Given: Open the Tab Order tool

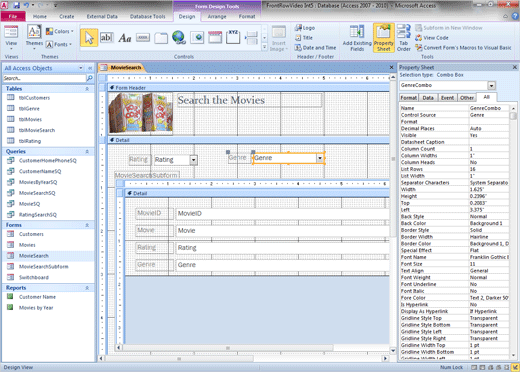Looking at the screenshot, I should click(x=404, y=38).
